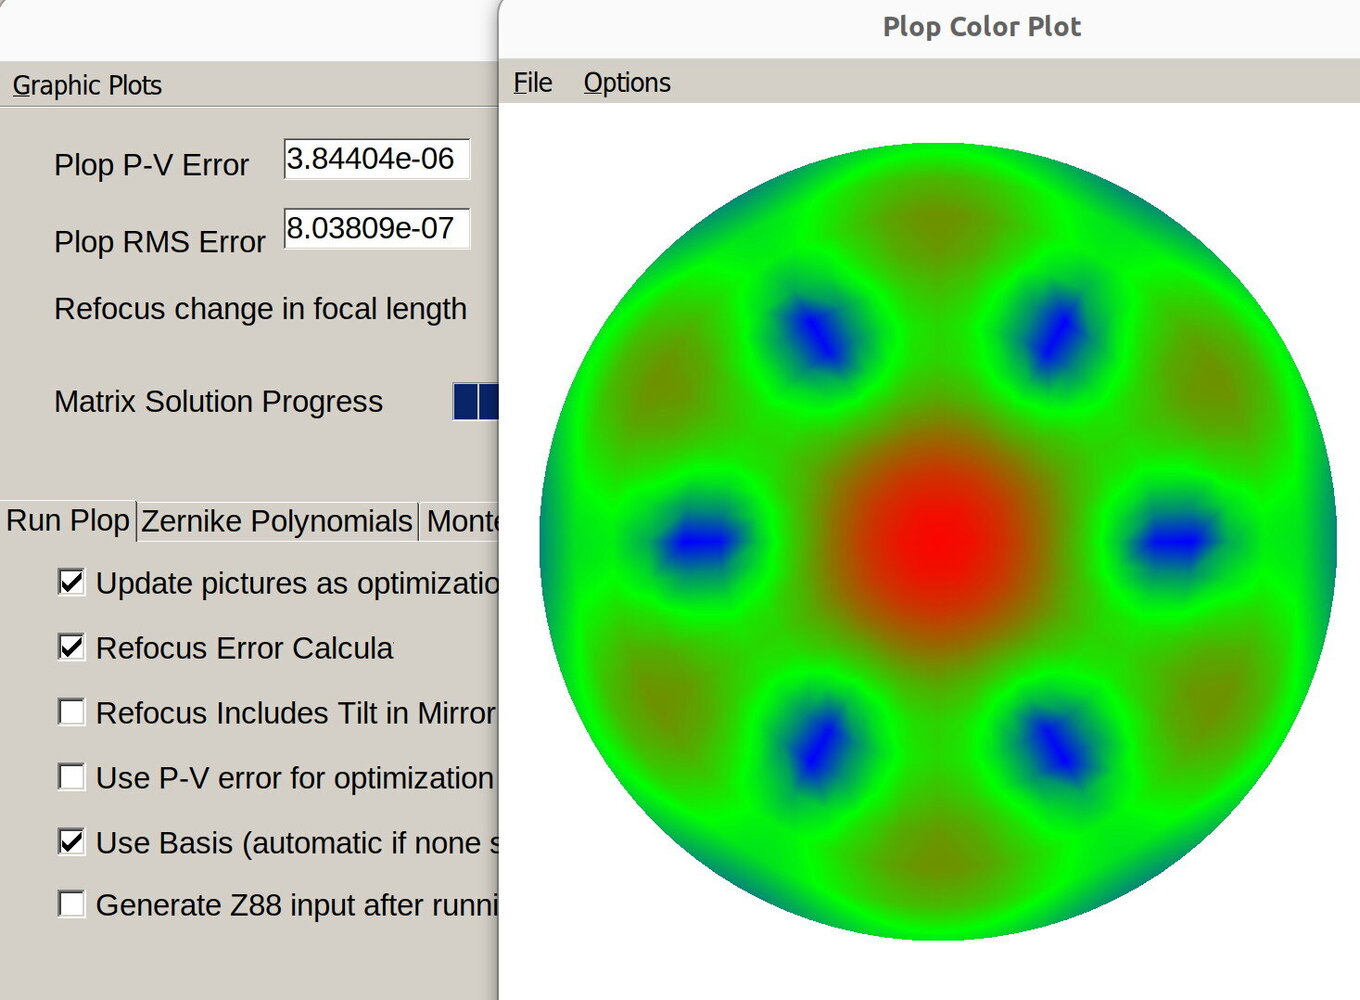Click the Plop Color Plot title bar
The image size is (1360, 1000).
(929, 27)
